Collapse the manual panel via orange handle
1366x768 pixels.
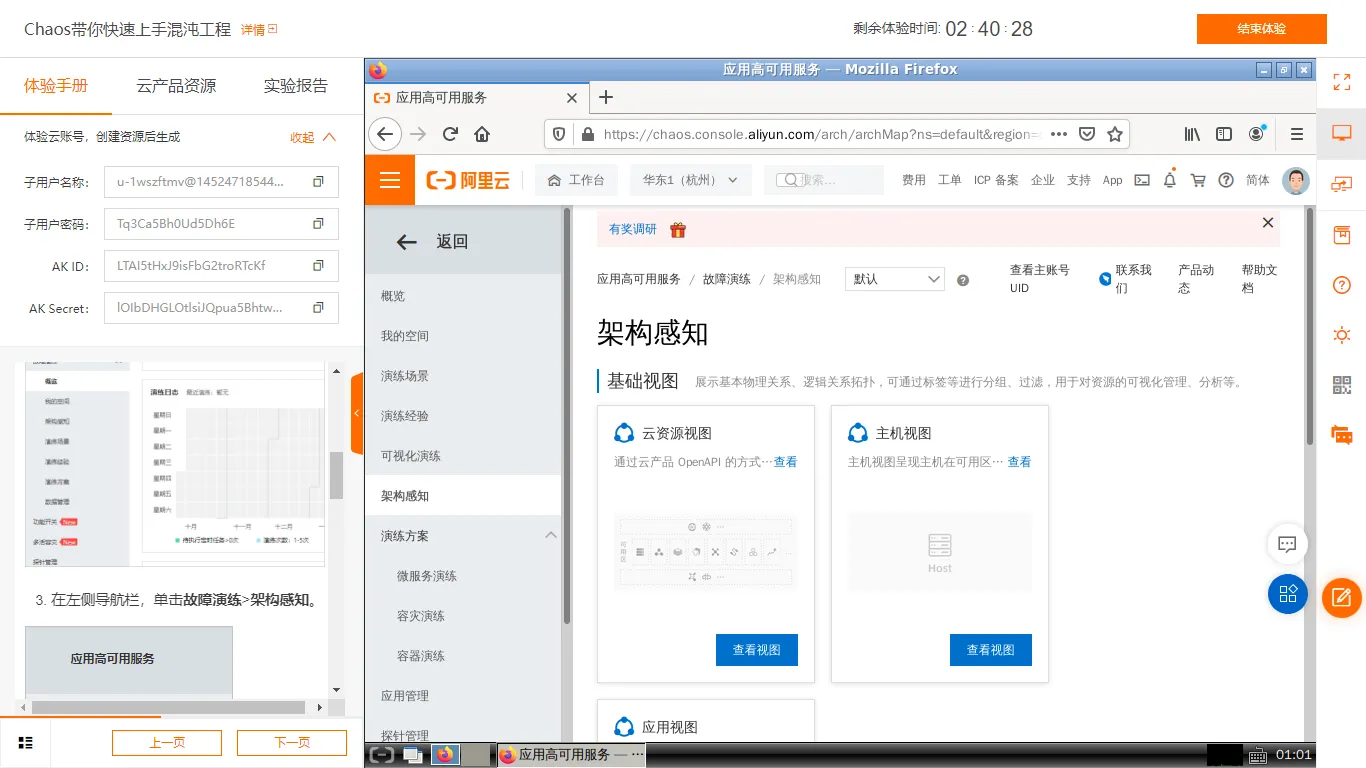[357, 413]
